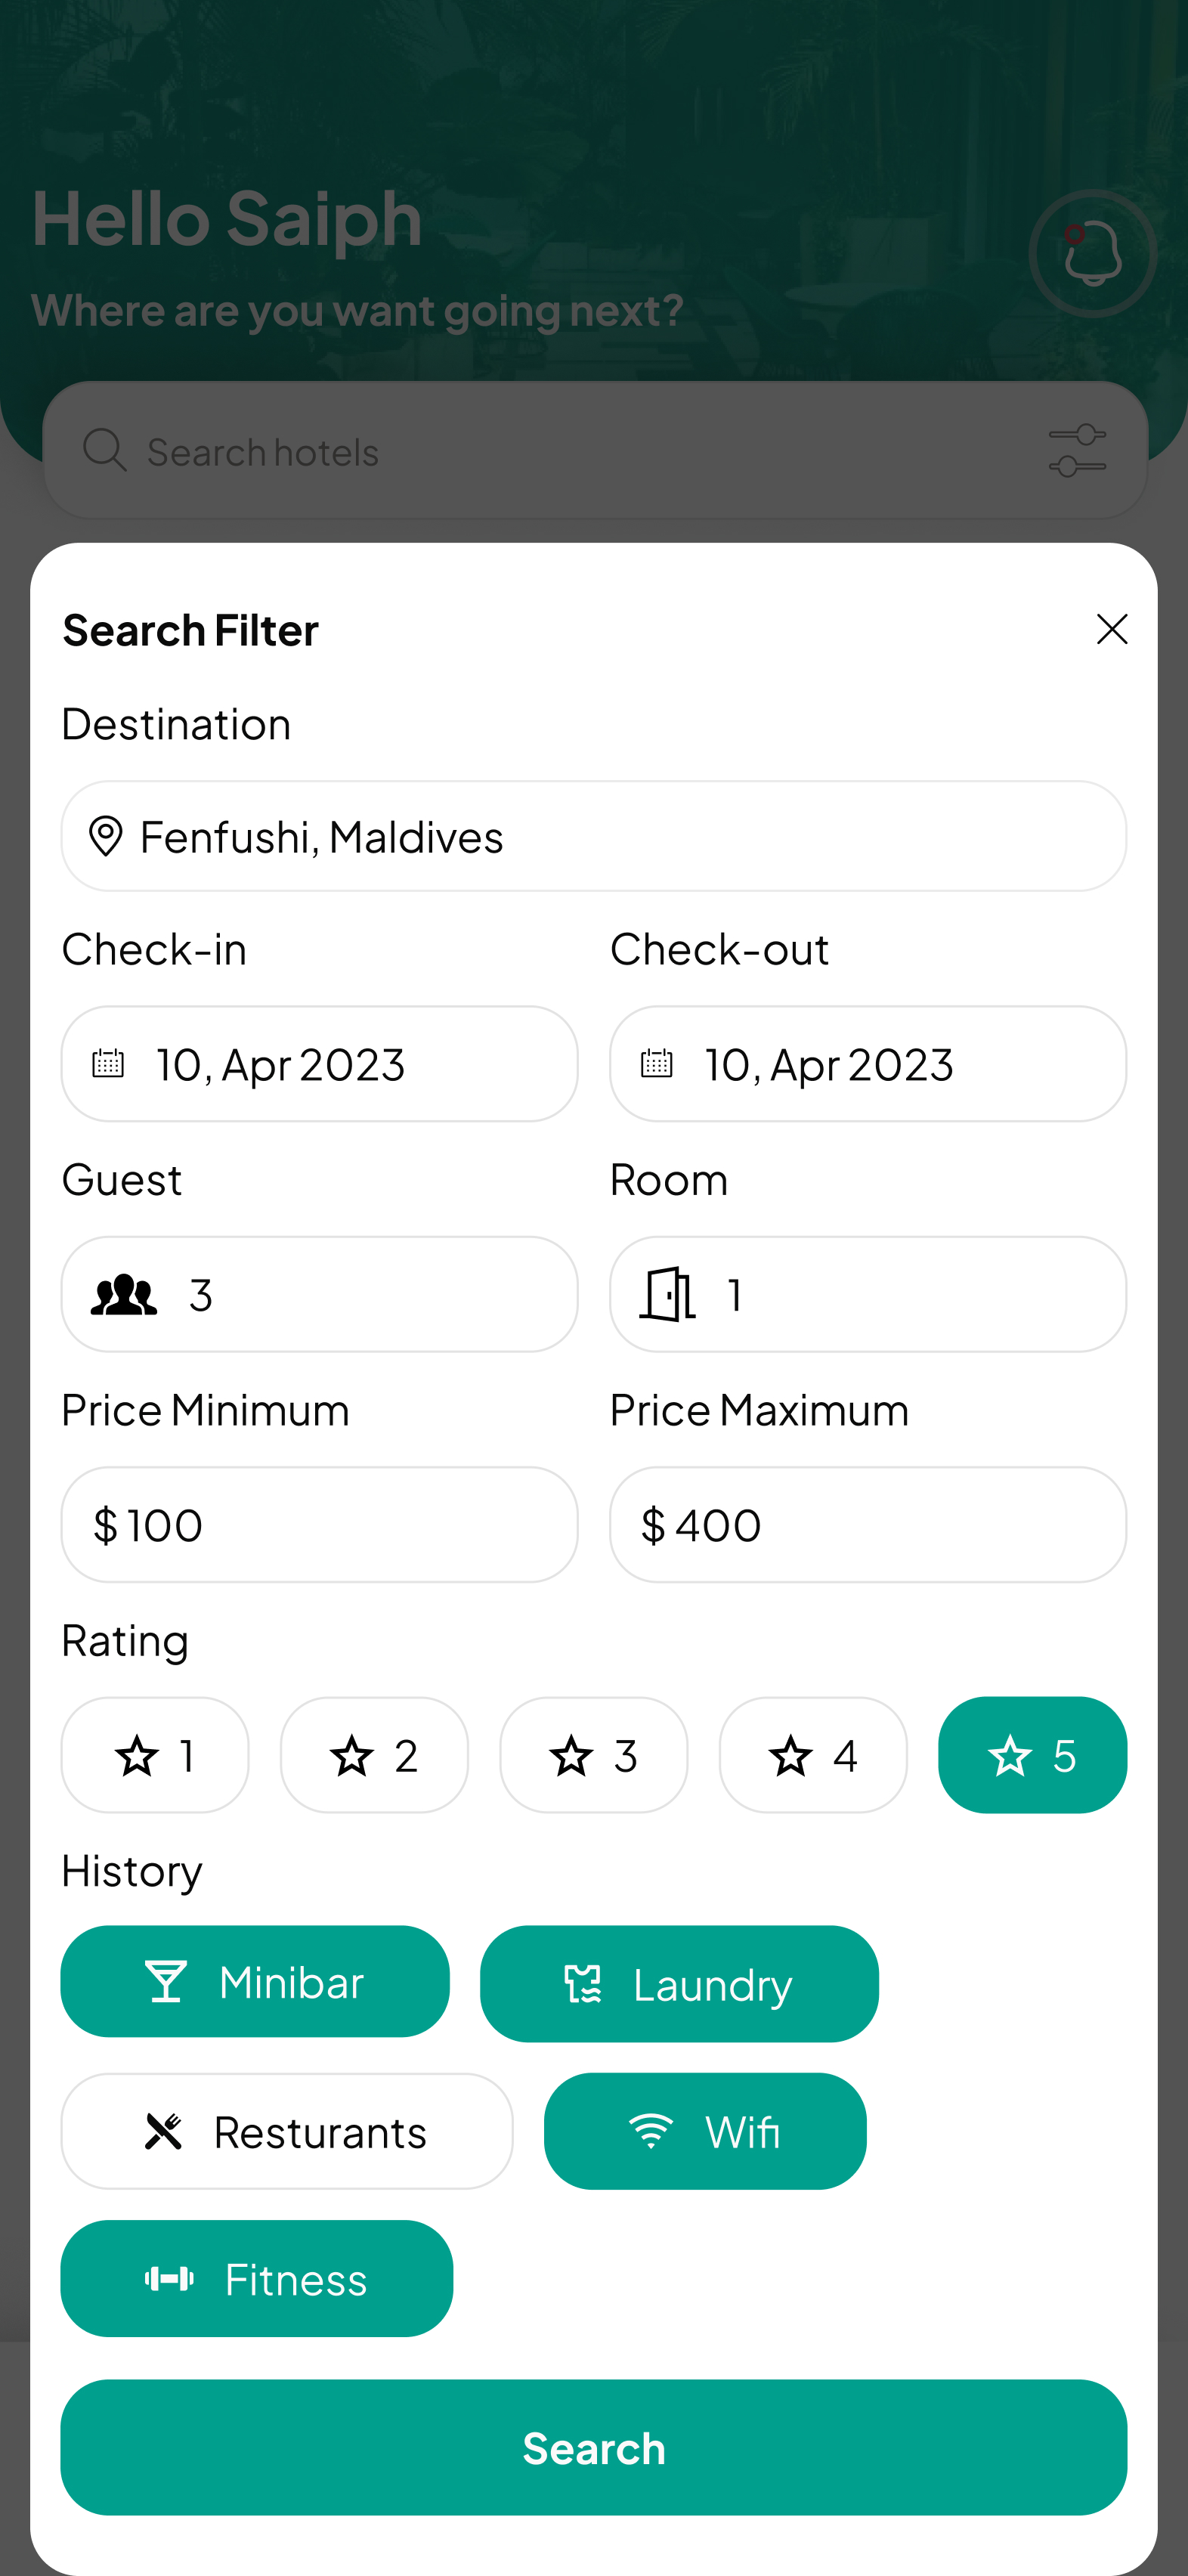This screenshot has width=1188, height=2576.
Task: Open notifications bell icon
Action: pyautogui.click(x=1092, y=254)
